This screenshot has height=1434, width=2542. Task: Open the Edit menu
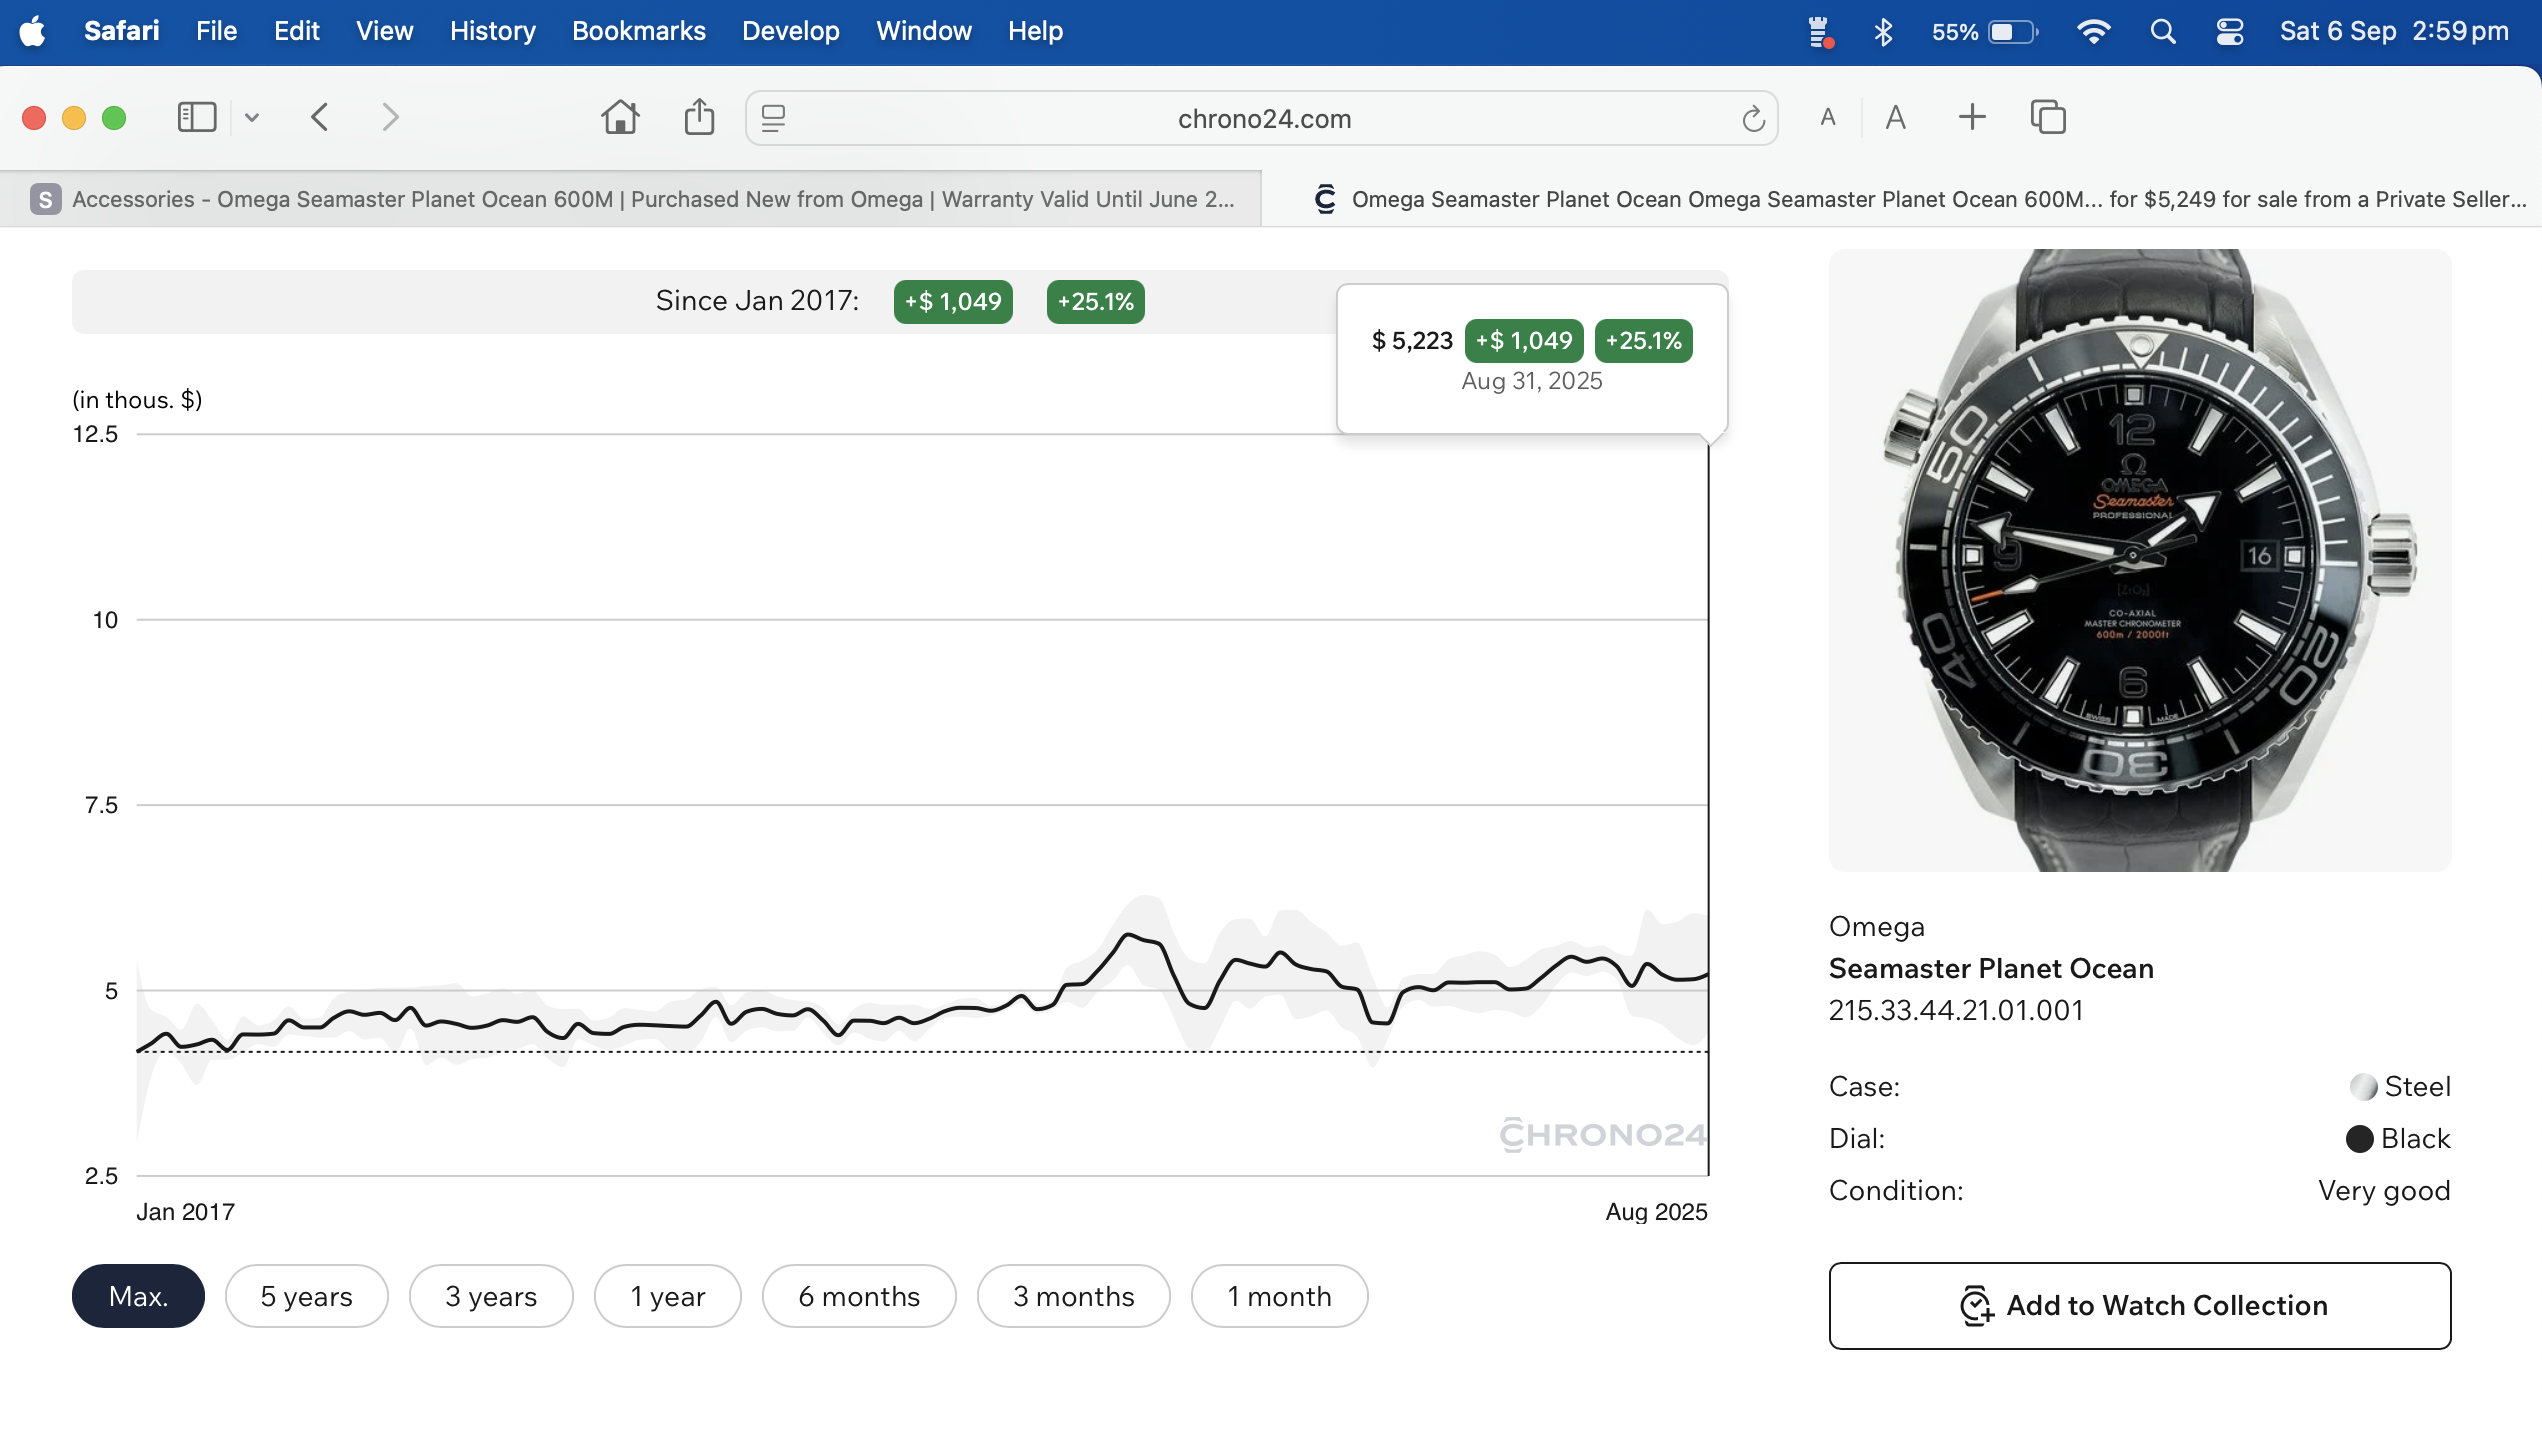(x=297, y=31)
